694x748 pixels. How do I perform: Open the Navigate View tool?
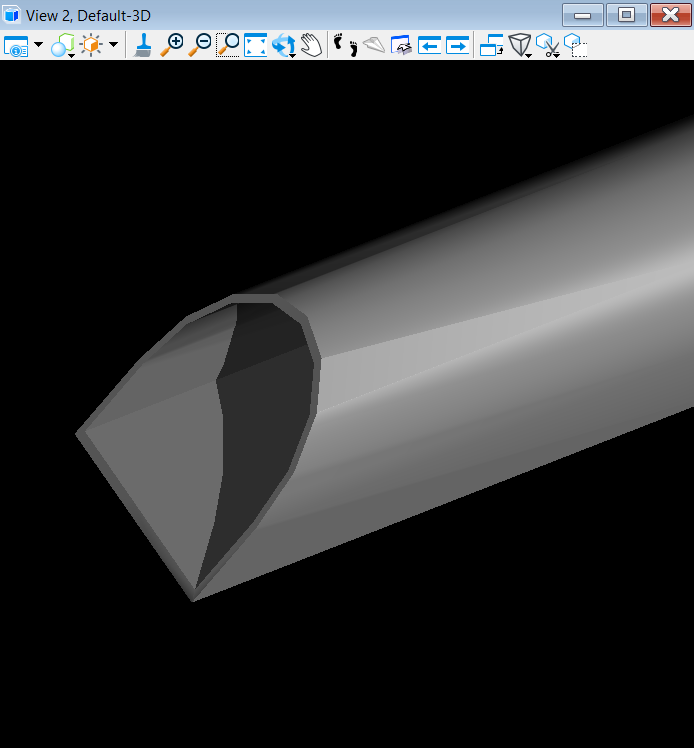pos(401,45)
